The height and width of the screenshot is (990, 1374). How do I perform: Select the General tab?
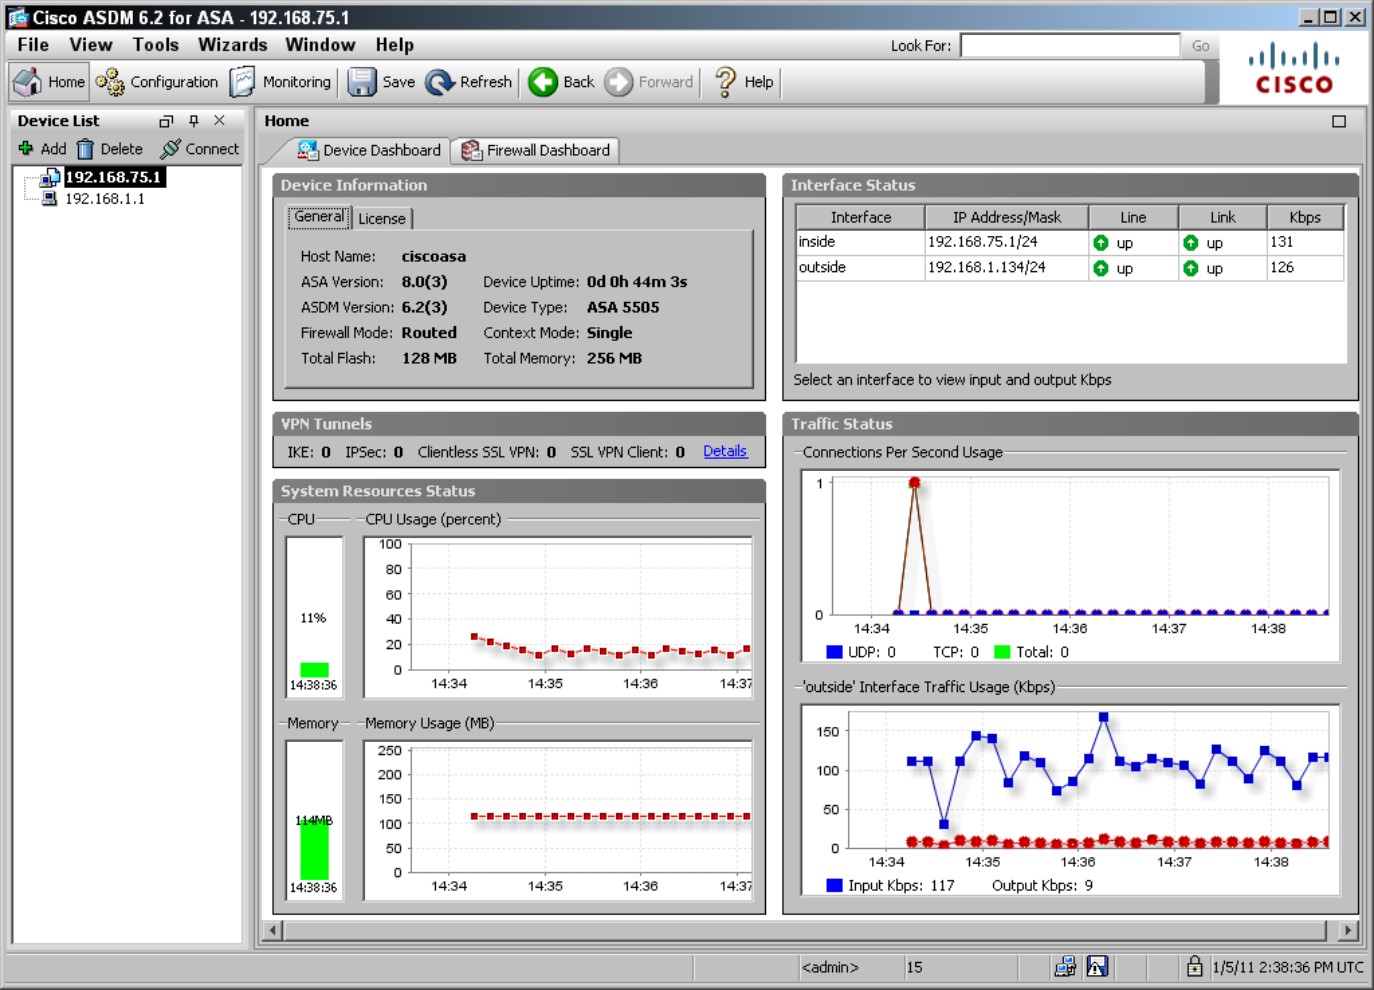click(x=319, y=217)
